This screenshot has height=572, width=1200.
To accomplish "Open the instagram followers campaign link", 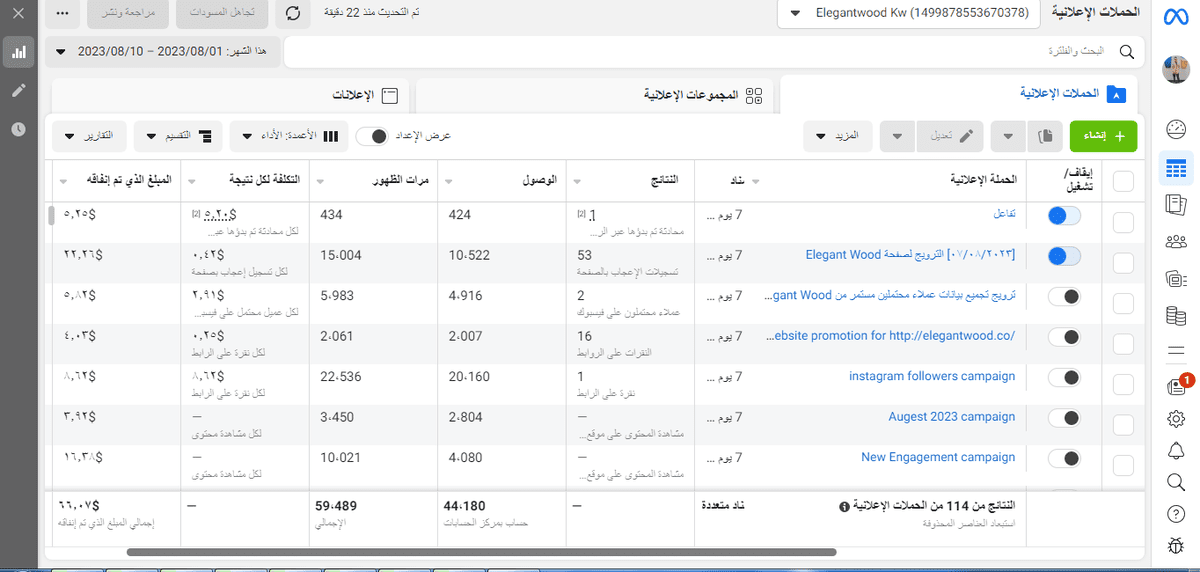I will coord(932,376).
